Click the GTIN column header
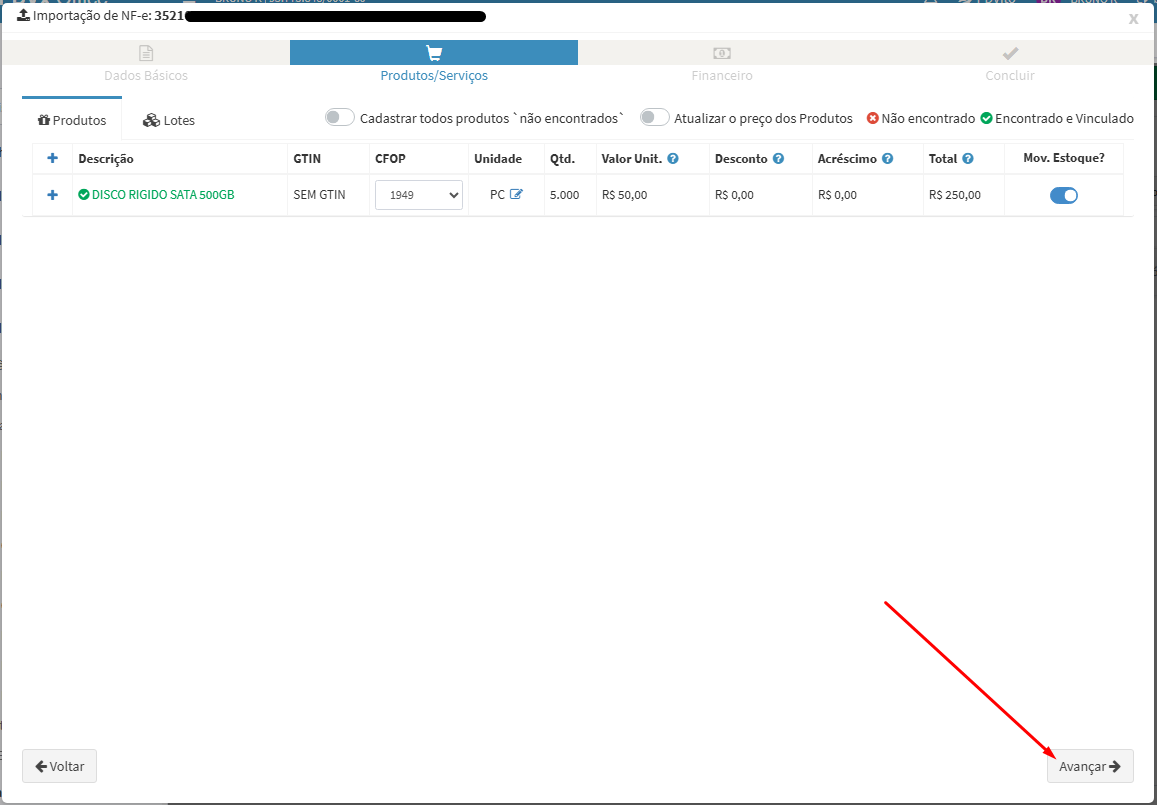Image resolution: width=1157 pixels, height=805 pixels. pyautogui.click(x=307, y=159)
